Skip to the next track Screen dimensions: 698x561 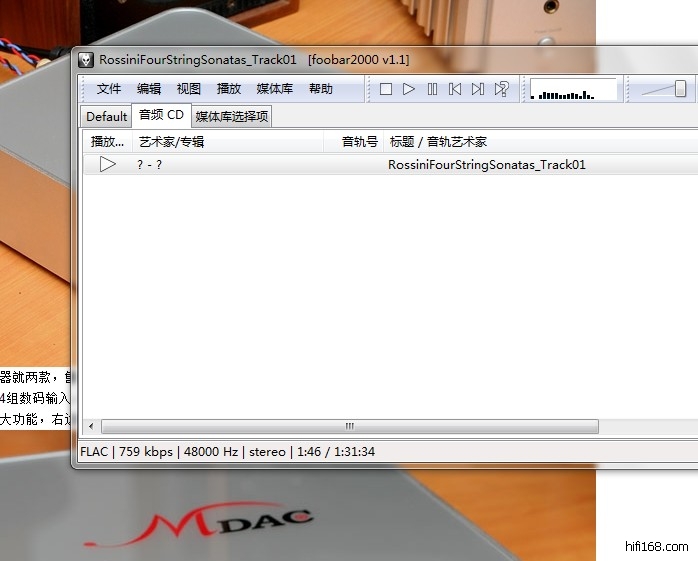478,89
